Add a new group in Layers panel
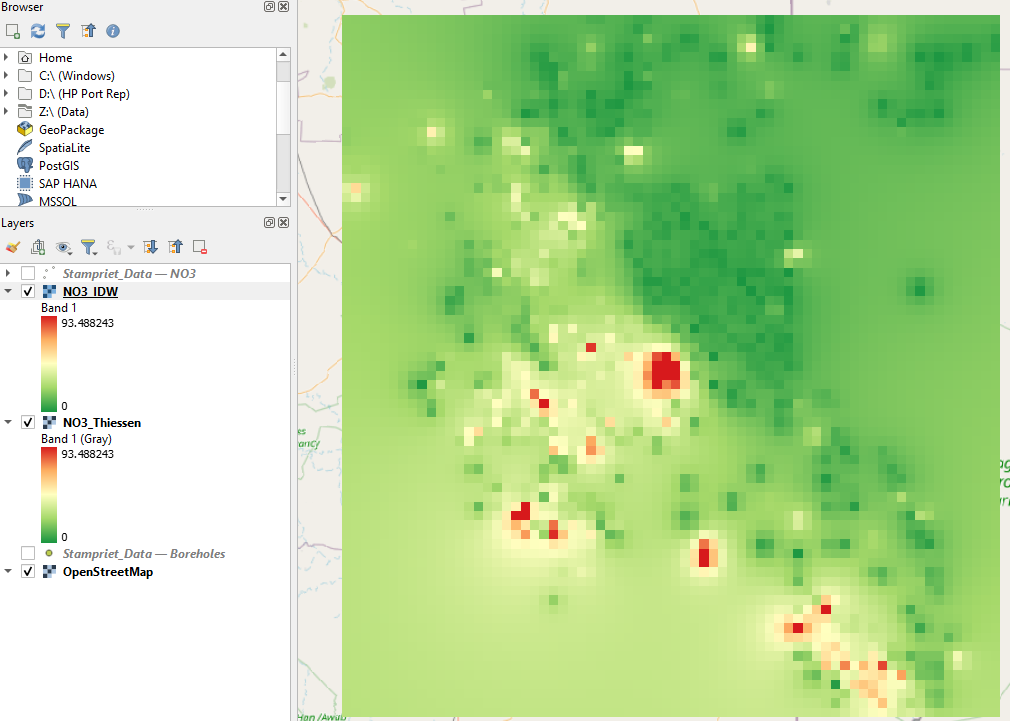 click(x=38, y=246)
